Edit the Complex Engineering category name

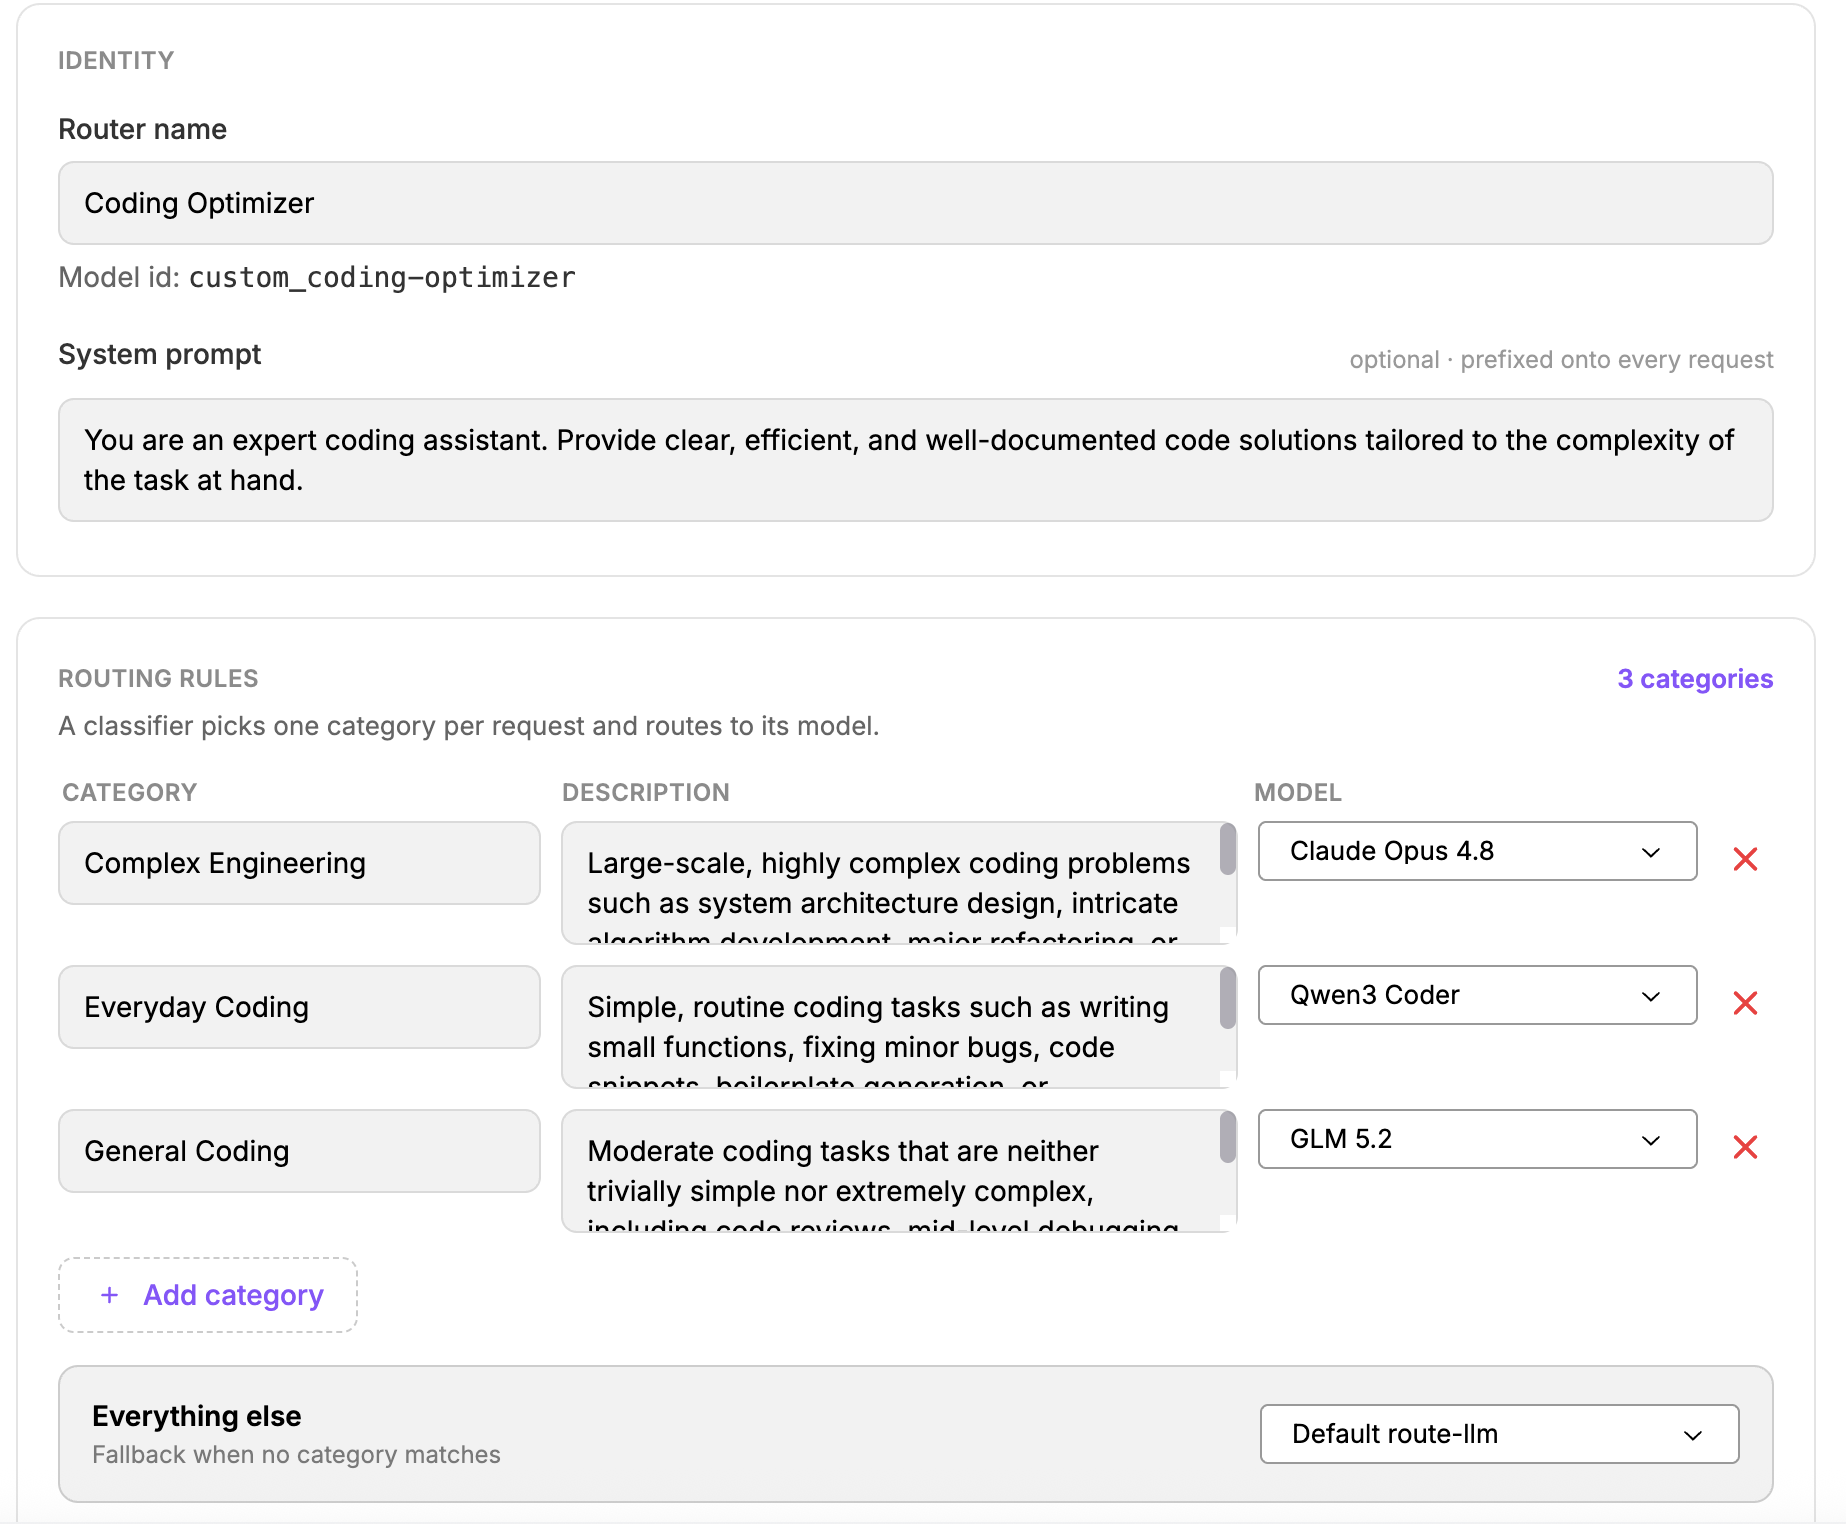299,863
